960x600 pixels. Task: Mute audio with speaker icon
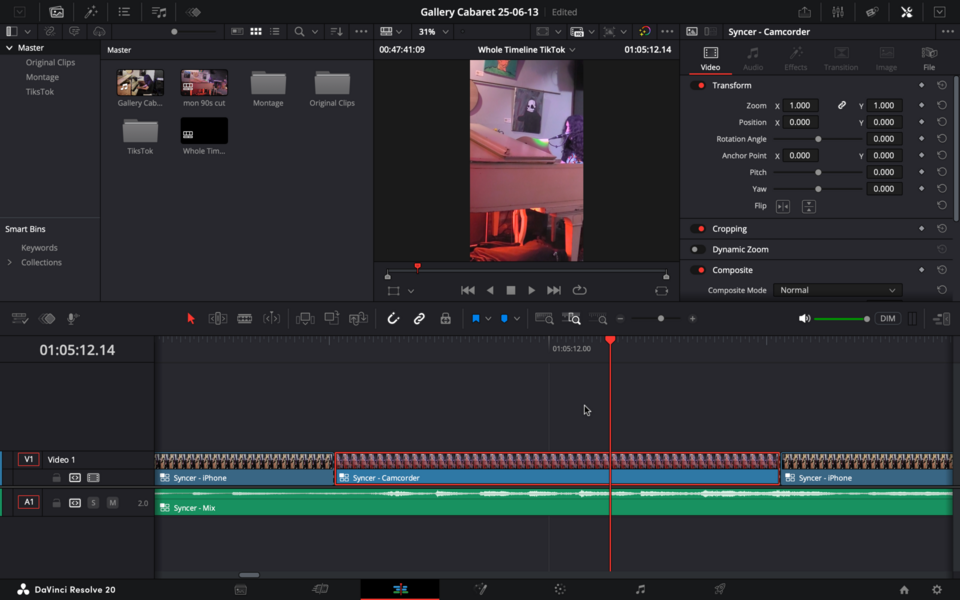point(804,318)
